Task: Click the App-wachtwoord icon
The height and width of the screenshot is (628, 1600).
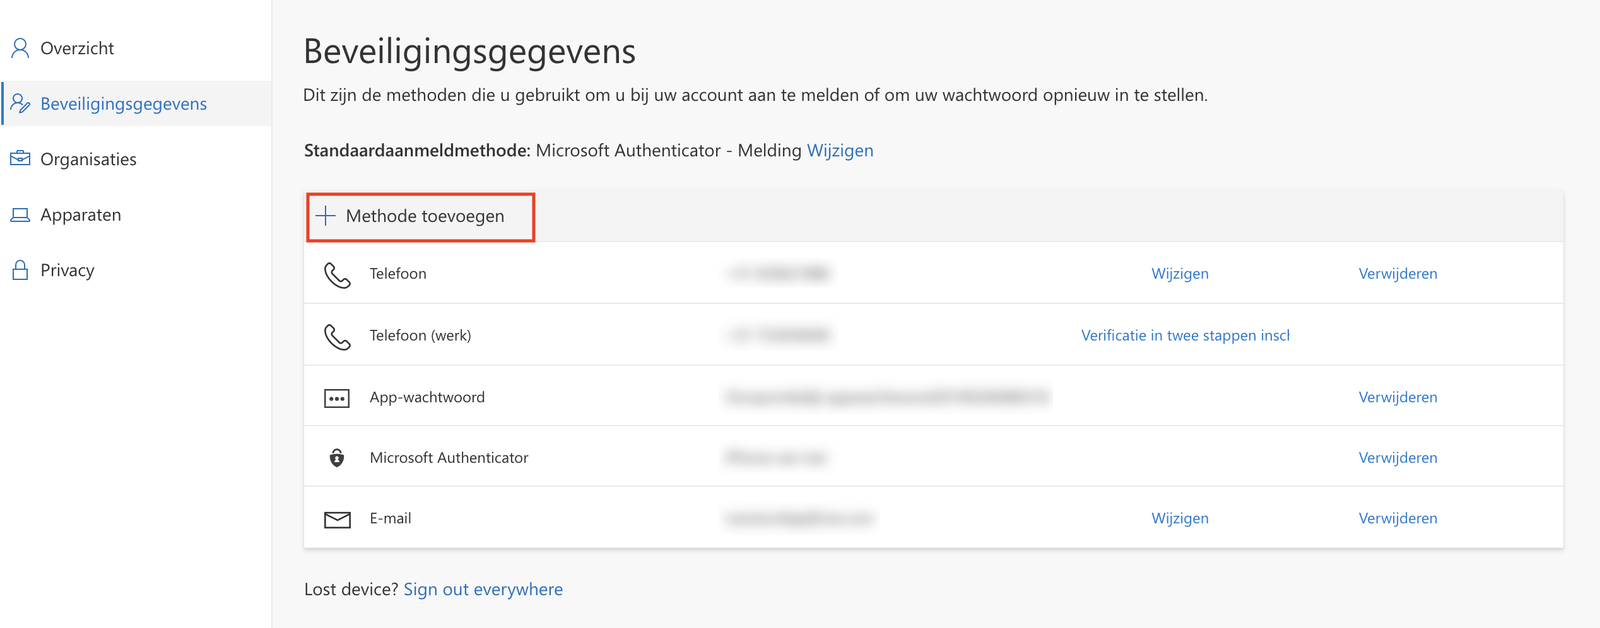Action: point(337,398)
